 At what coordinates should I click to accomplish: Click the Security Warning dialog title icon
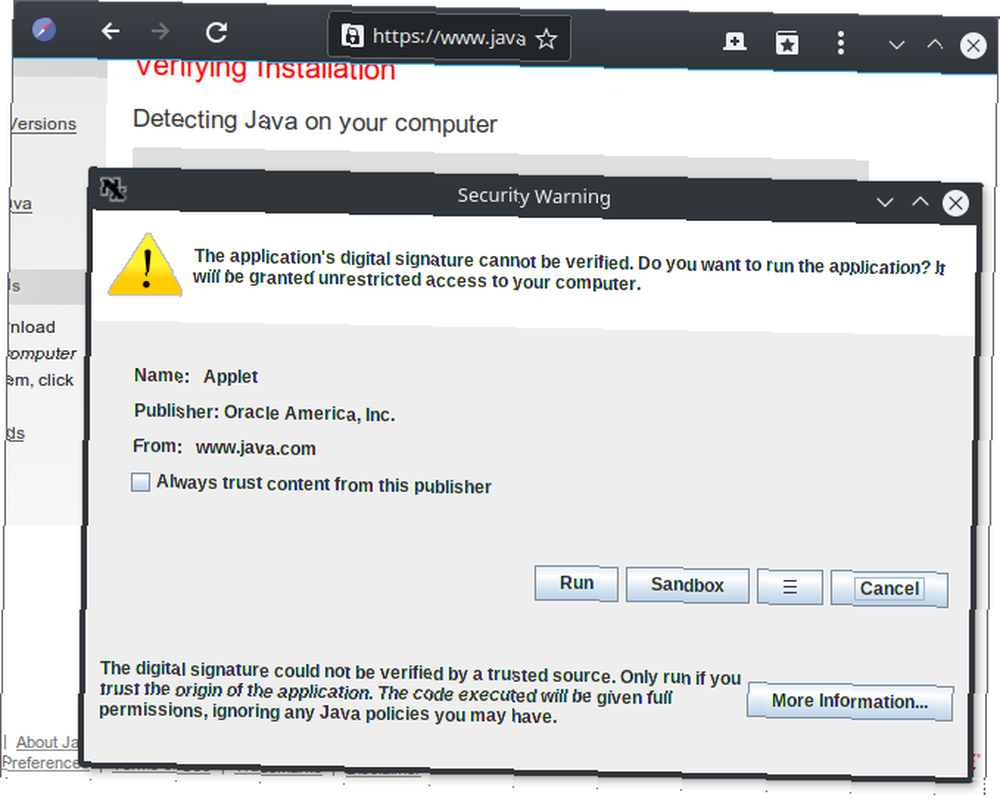coord(114,189)
